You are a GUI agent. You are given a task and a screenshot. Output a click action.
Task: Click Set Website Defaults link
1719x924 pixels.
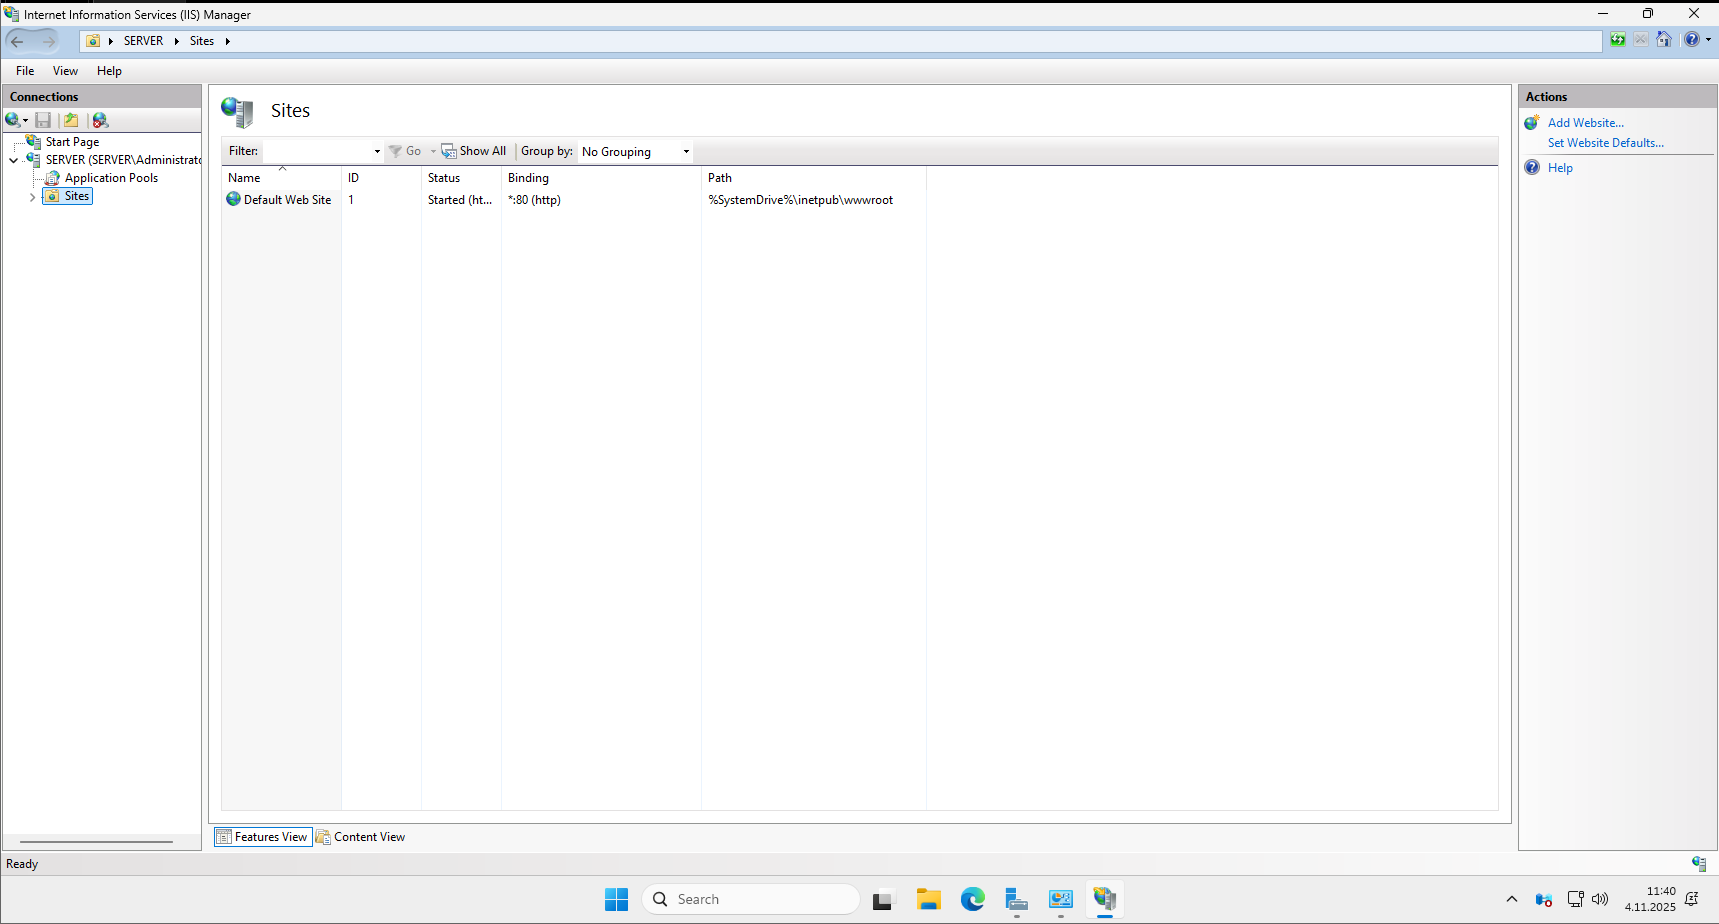tap(1605, 143)
